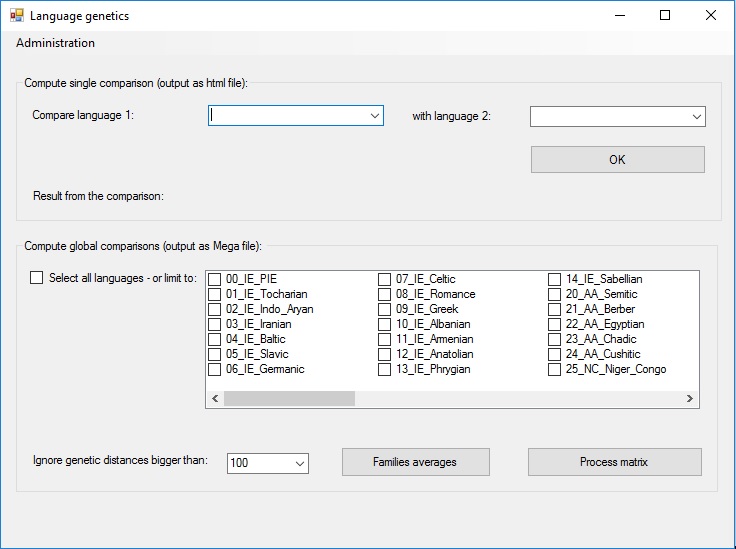
Task: Enable the 11_IE_Armenian checkbox
Action: [x=384, y=339]
